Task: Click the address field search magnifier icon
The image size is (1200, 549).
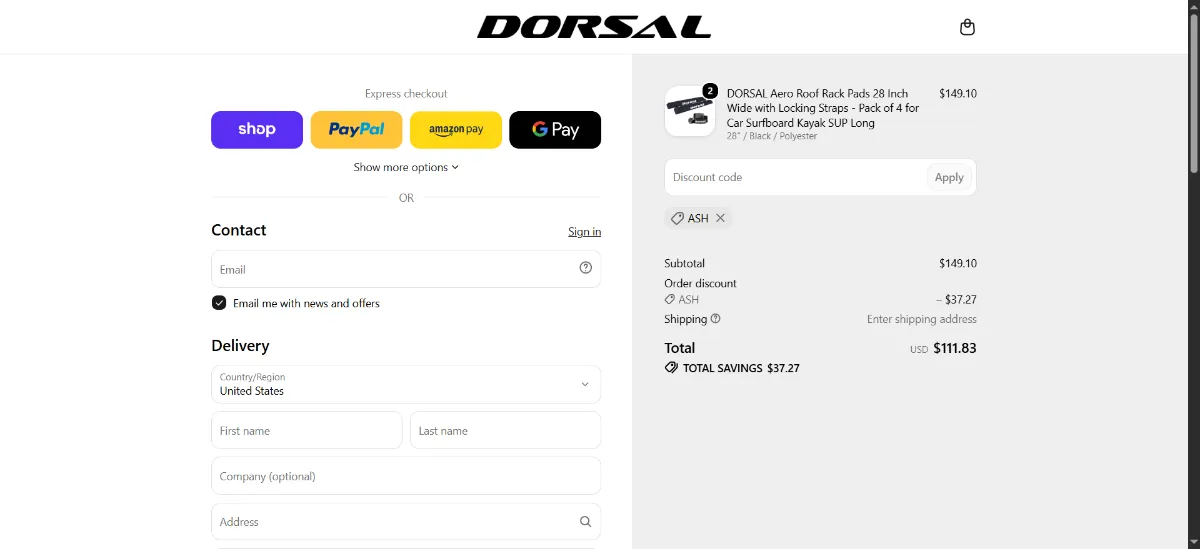Action: point(586,521)
